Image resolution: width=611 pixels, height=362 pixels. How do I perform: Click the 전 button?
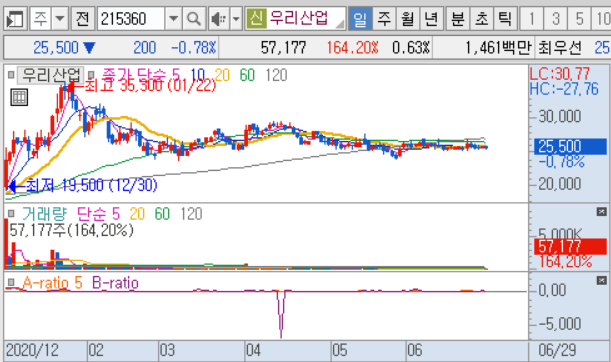pos(83,18)
